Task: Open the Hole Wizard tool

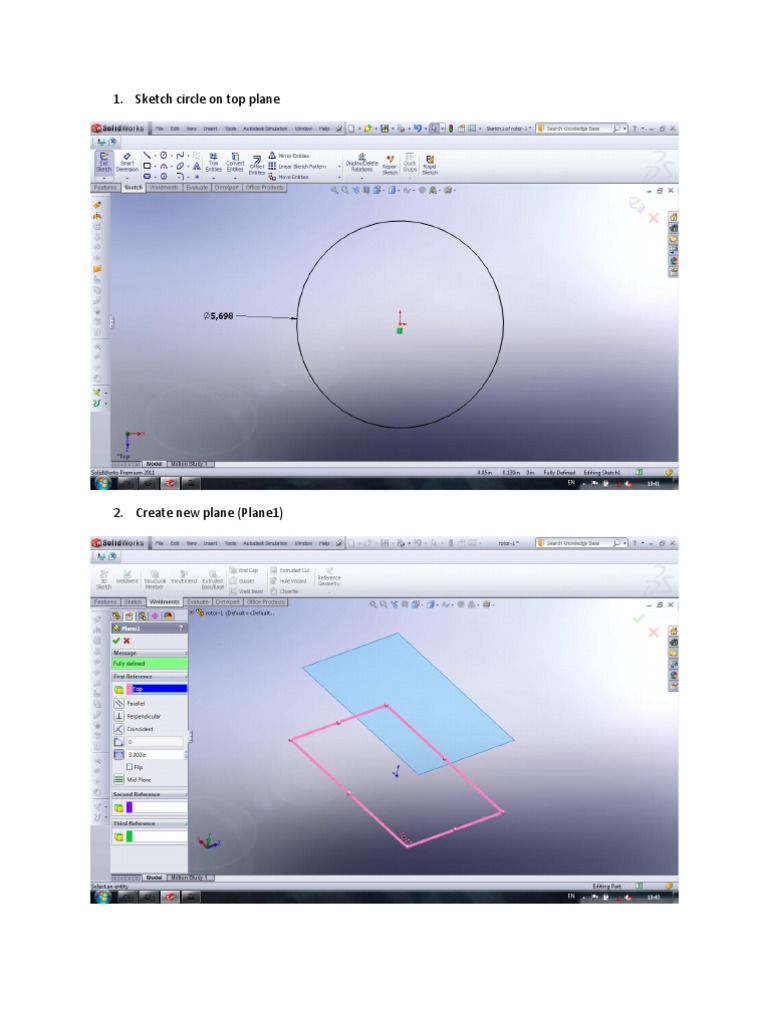Action: pos(288,581)
